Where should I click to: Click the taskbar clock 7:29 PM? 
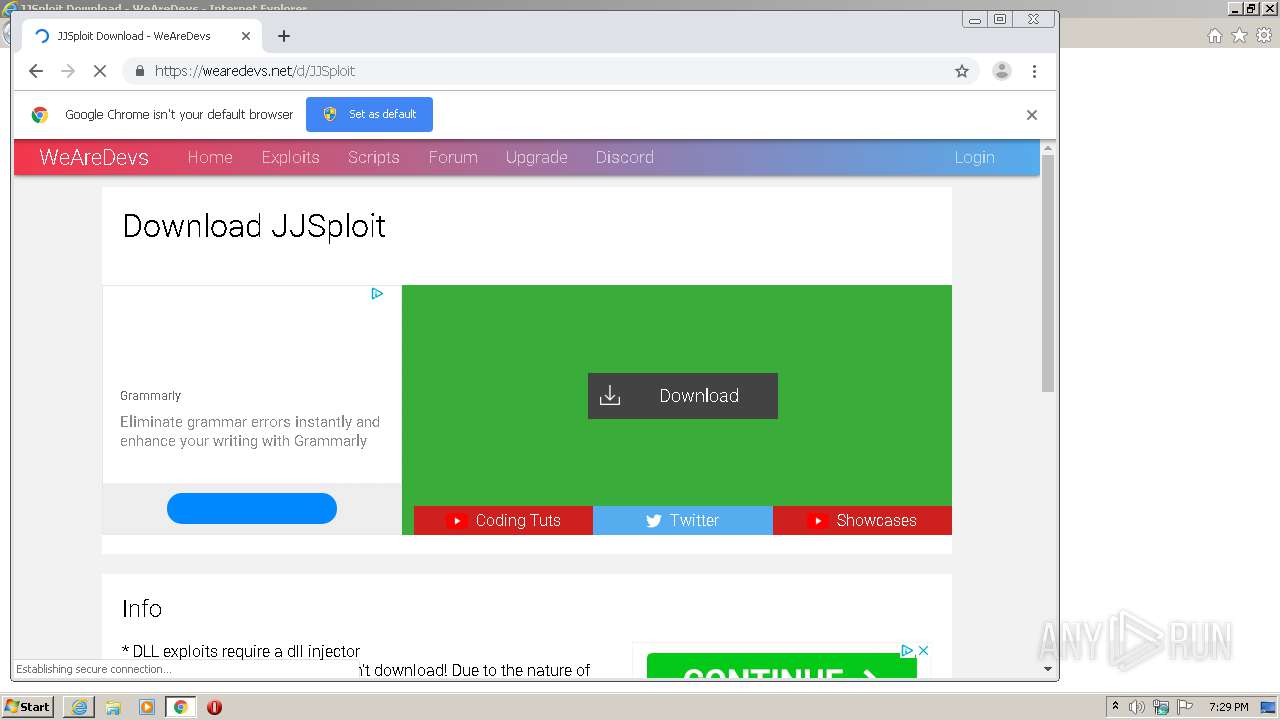[1229, 707]
